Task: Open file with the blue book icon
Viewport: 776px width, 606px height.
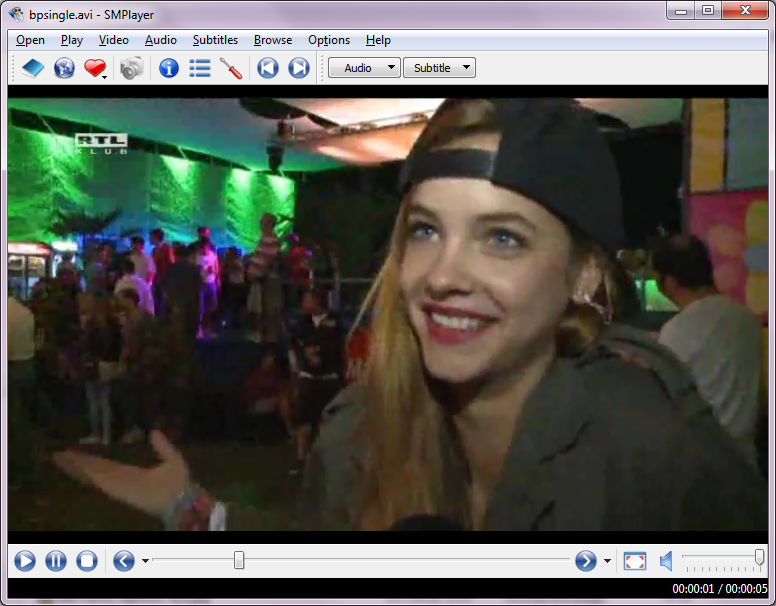Action: [33, 68]
